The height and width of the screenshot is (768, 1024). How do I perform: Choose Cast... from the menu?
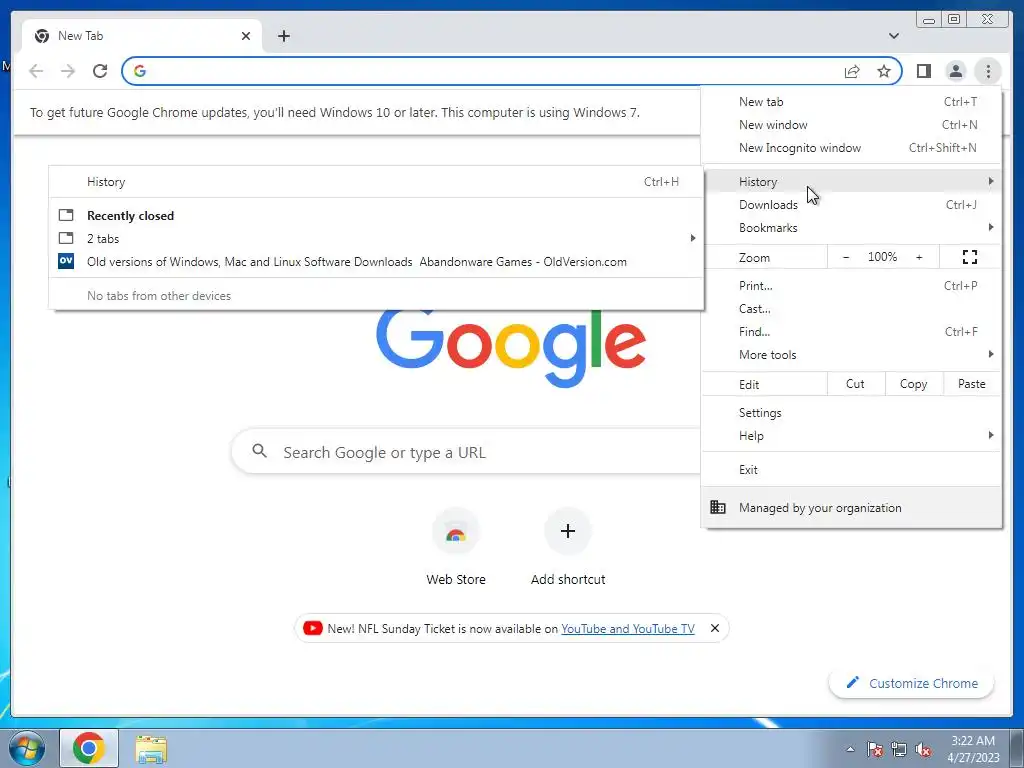click(x=852, y=308)
